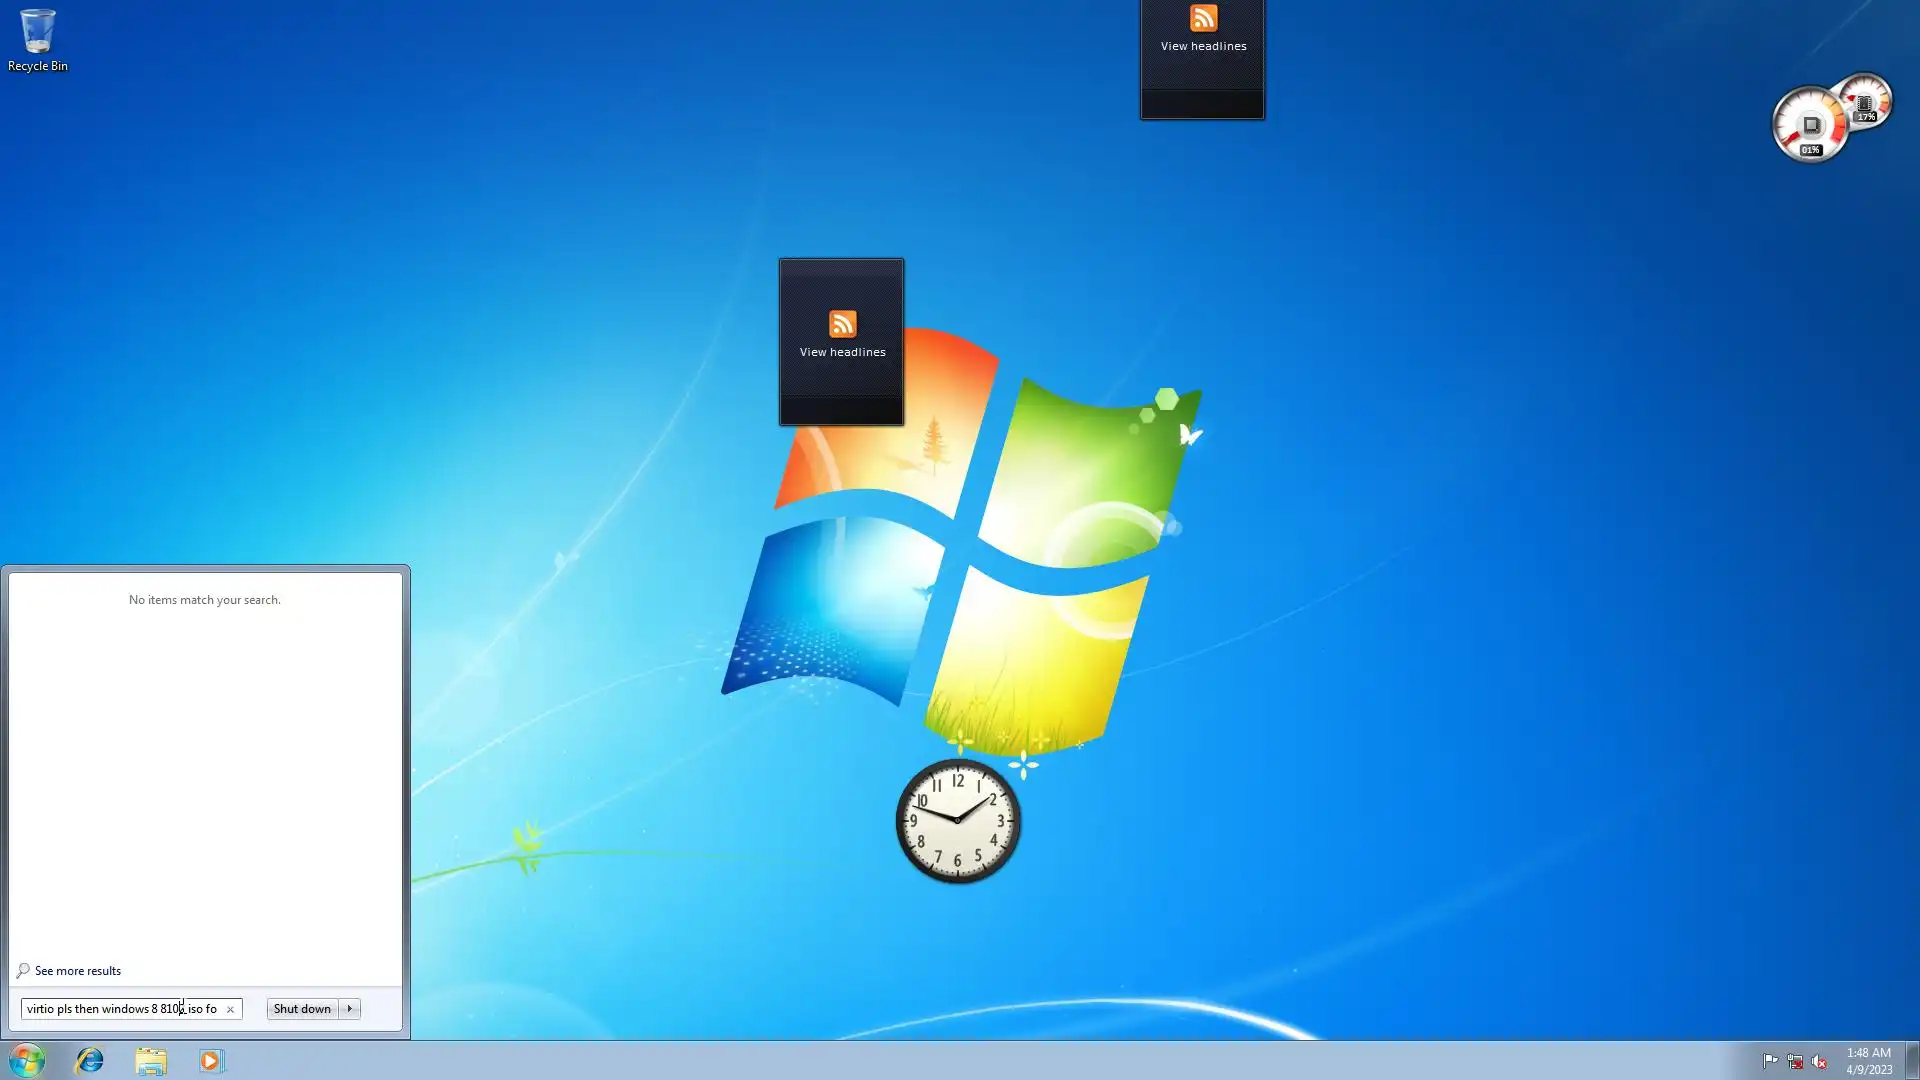Clear the Start menu search text

click(230, 1009)
